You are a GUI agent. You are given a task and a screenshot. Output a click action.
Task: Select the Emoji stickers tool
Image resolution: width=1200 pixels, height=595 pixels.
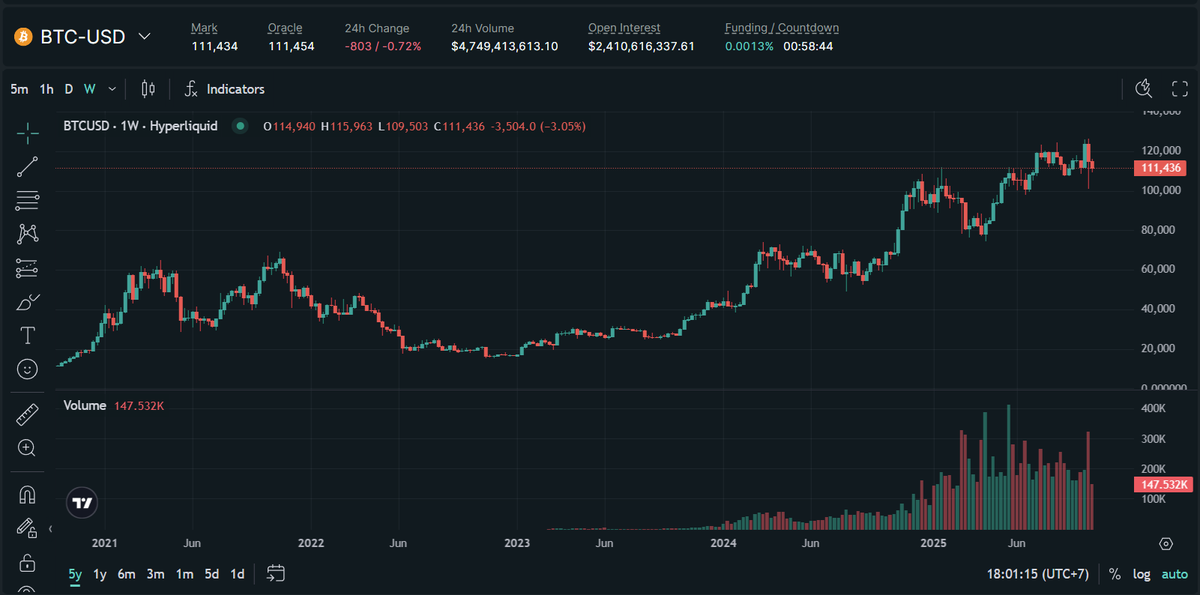[x=26, y=368]
